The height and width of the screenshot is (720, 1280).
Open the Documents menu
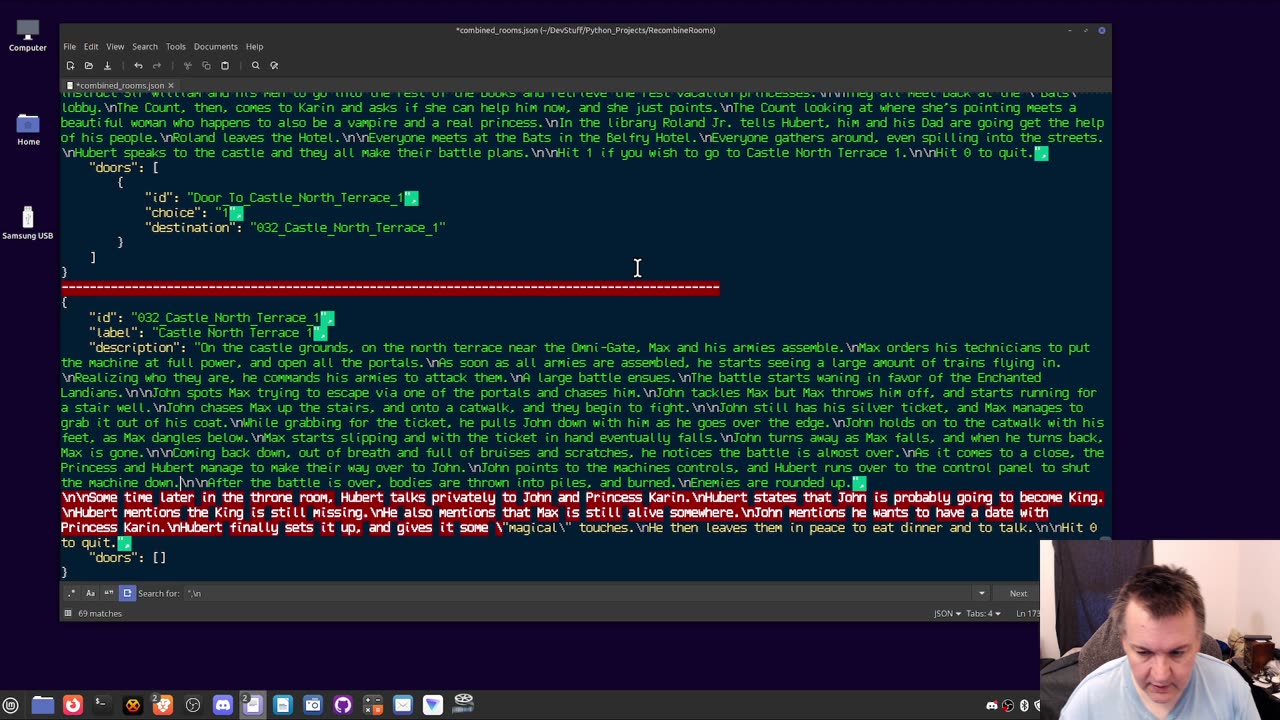pyautogui.click(x=216, y=47)
